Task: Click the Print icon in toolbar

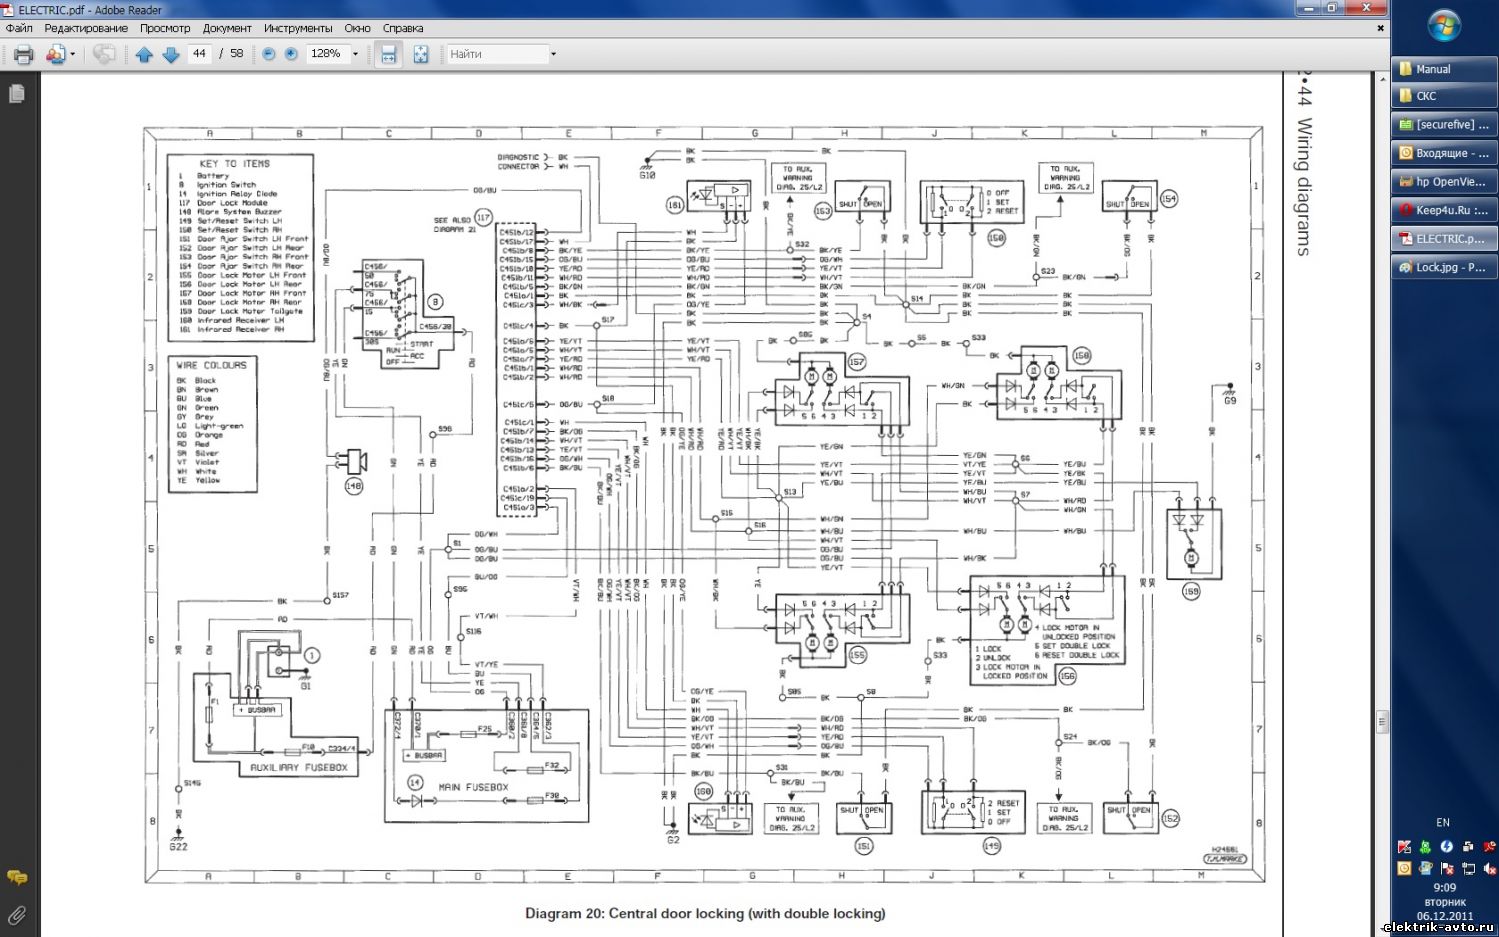Action: click(x=23, y=54)
